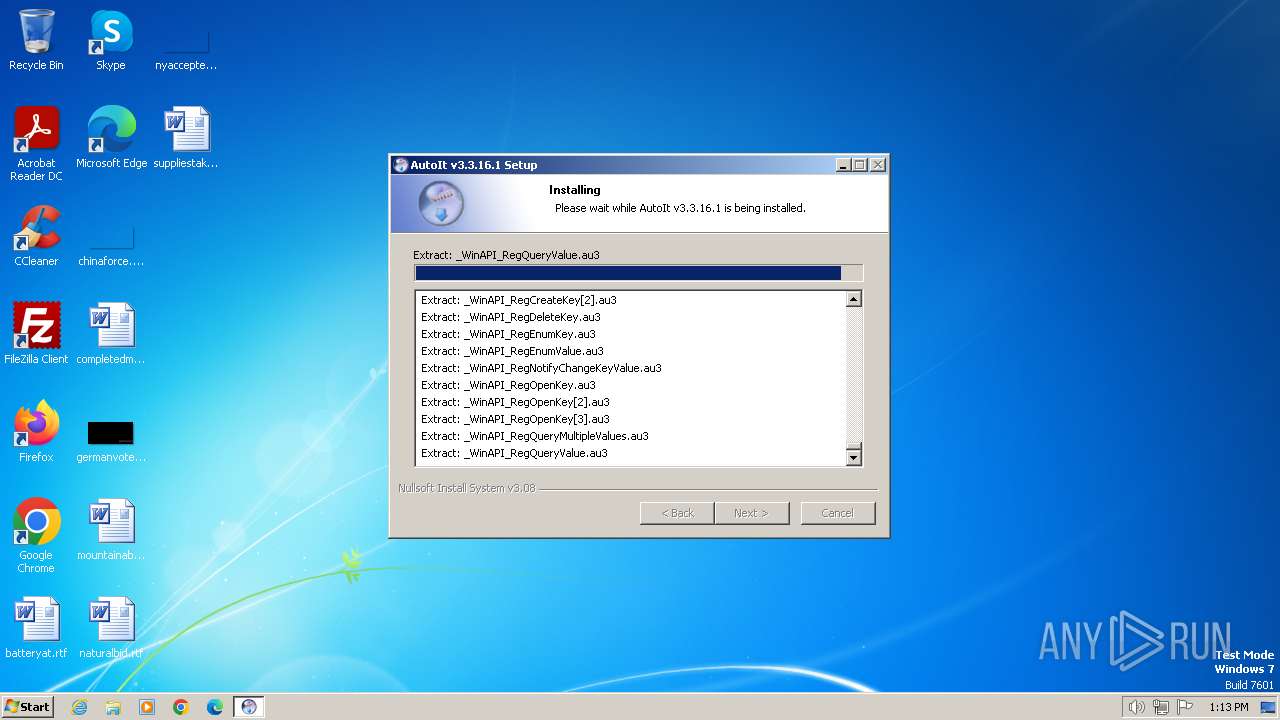Viewport: 1280px width, 720px height.
Task: Close the AutoIt Setup window
Action: click(x=878, y=165)
